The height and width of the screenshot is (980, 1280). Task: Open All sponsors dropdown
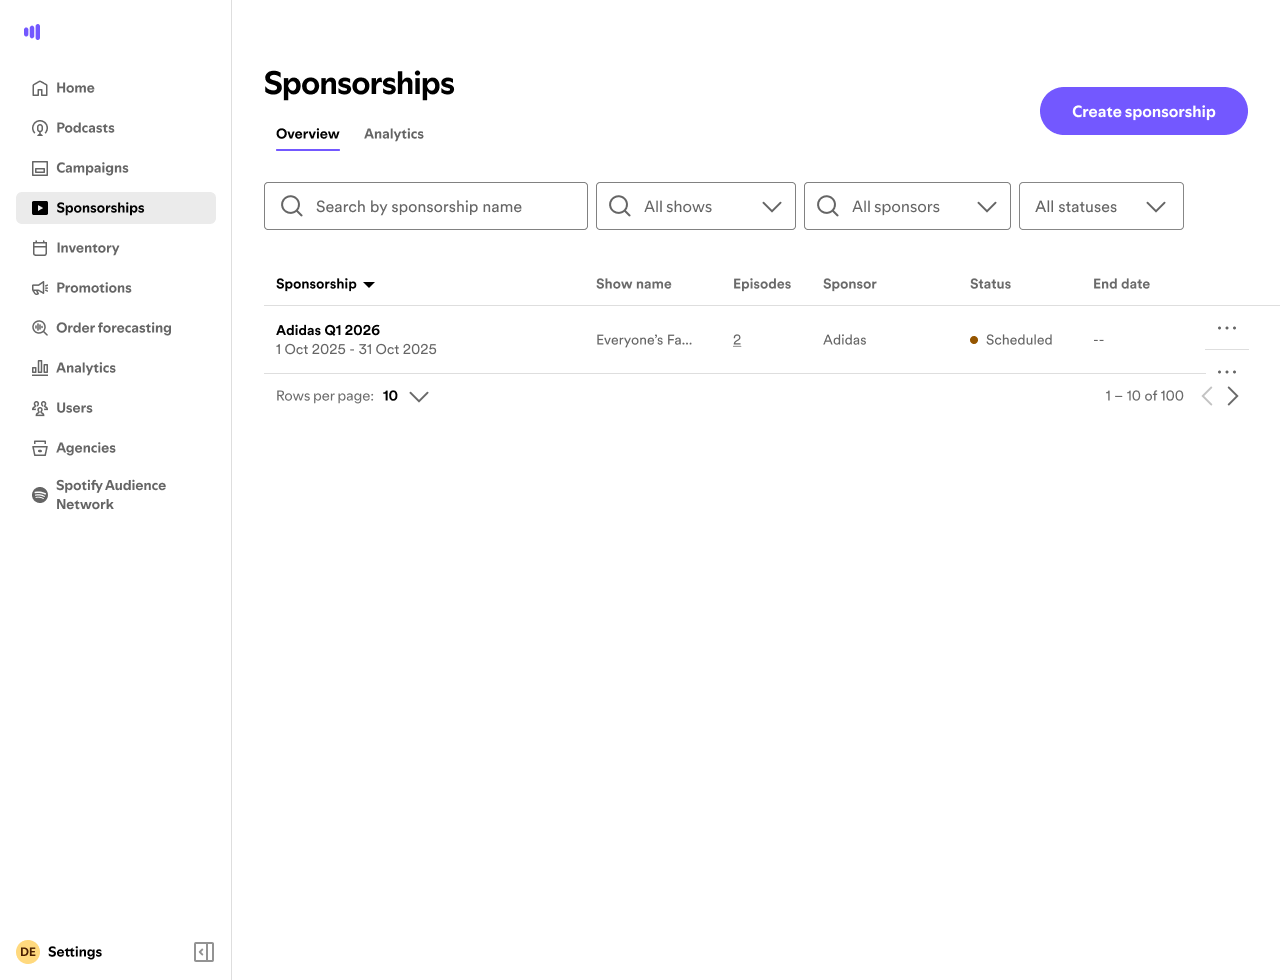click(x=907, y=206)
